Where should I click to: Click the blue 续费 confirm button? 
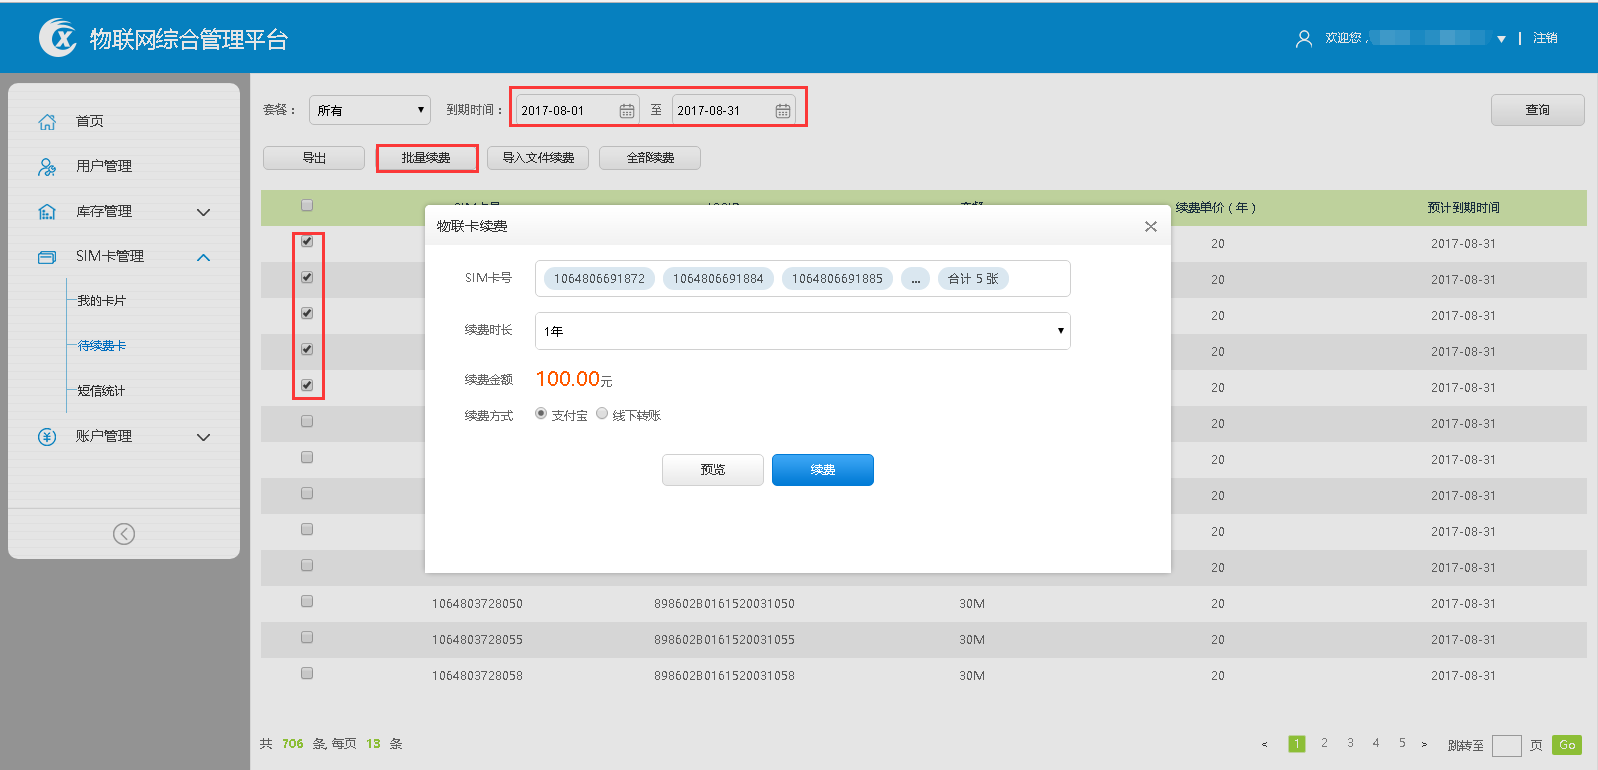click(822, 470)
